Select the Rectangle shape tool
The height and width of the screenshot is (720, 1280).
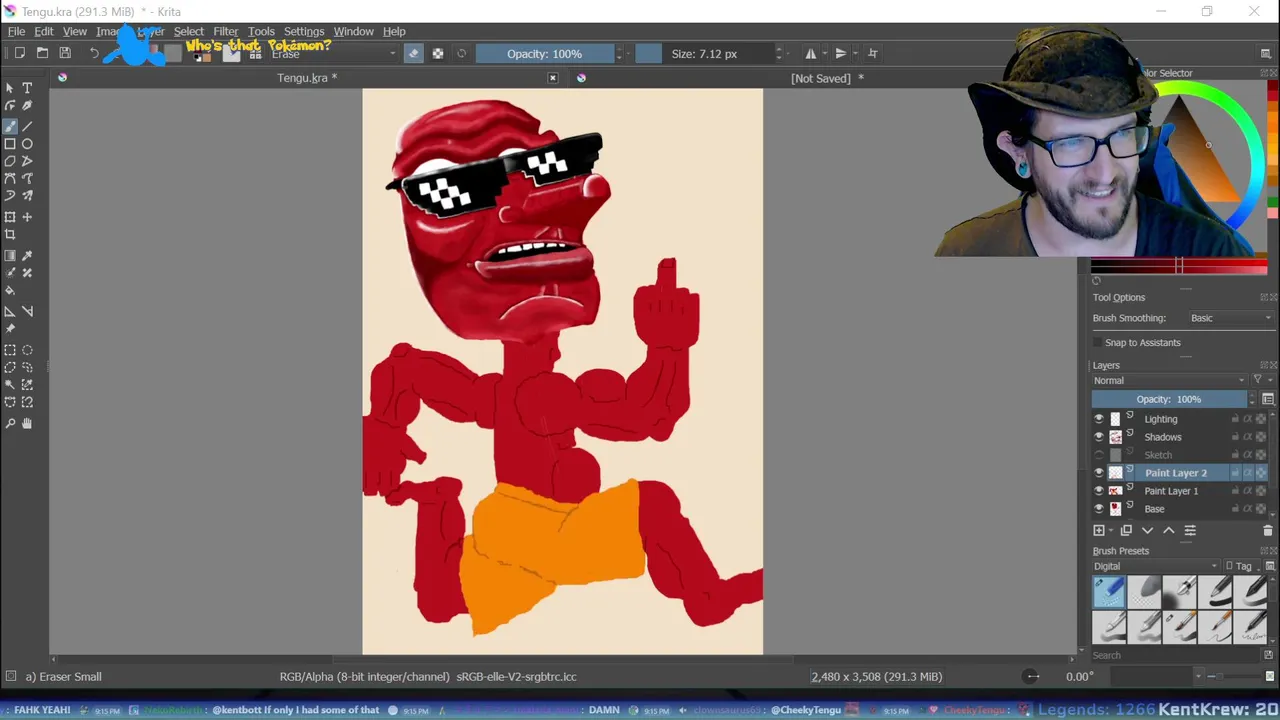tap(10, 144)
